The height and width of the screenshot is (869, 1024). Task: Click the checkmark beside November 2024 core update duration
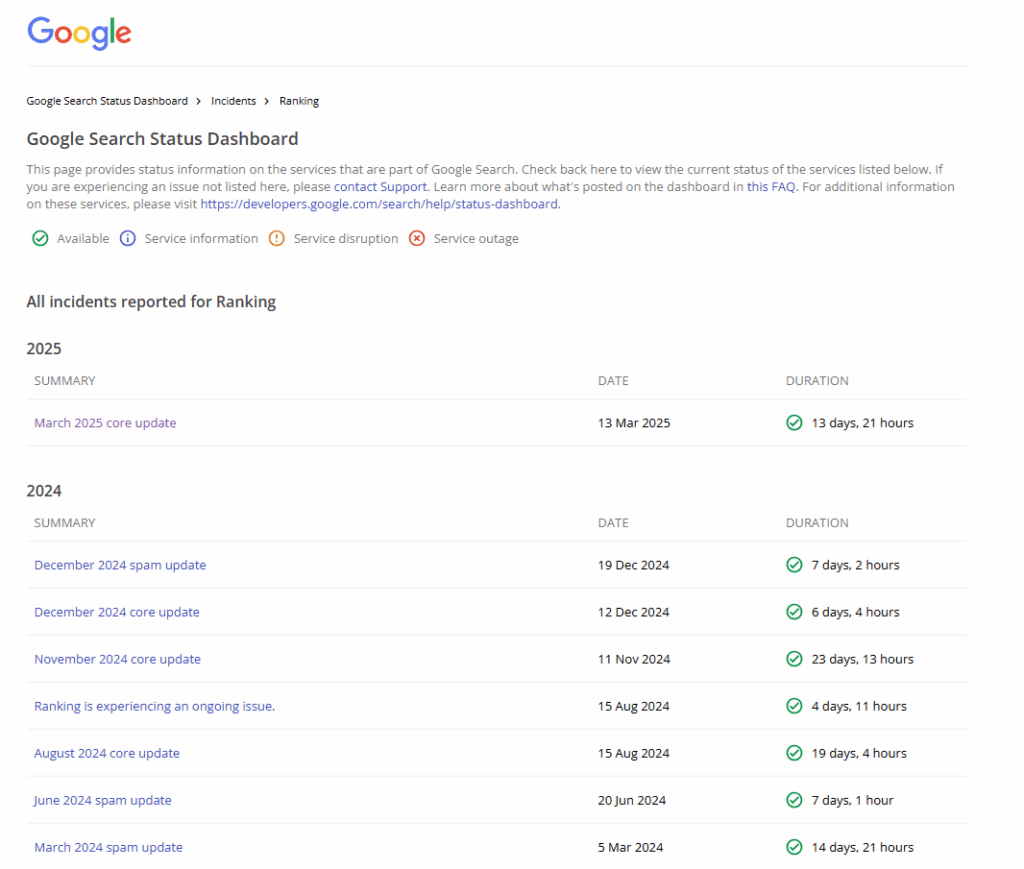point(793,659)
